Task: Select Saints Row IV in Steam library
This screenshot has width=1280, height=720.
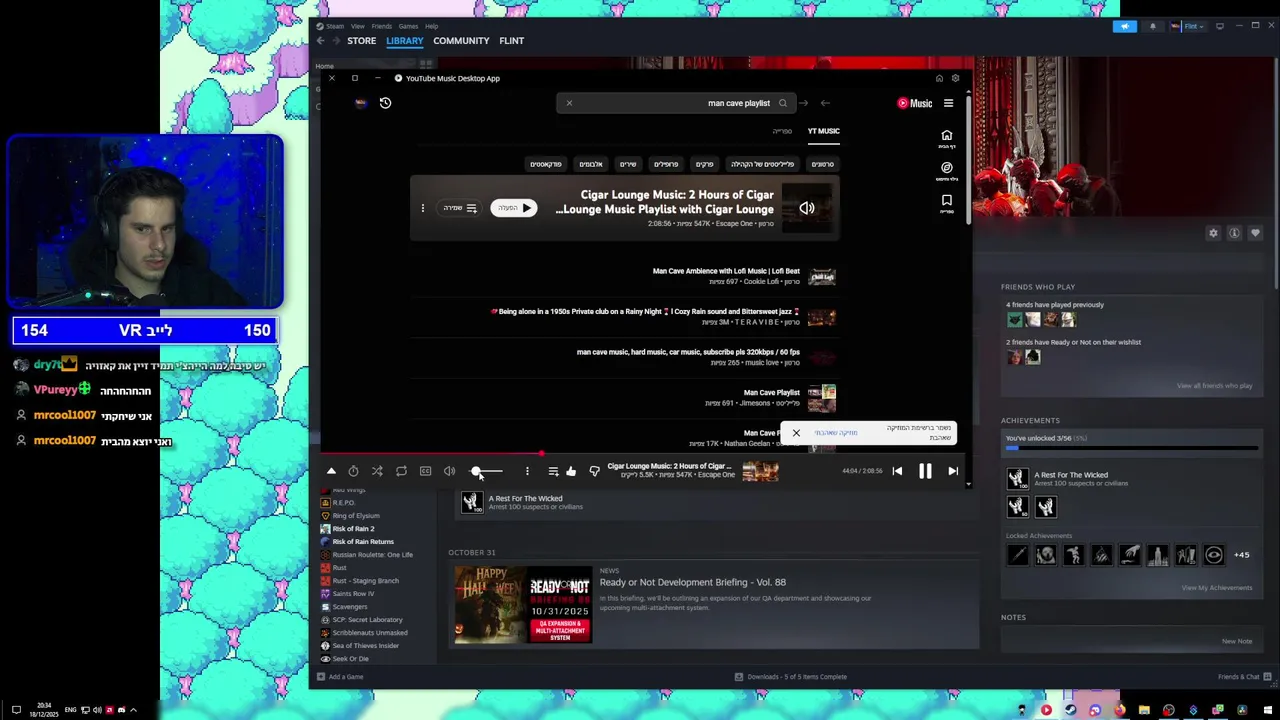Action: pyautogui.click(x=353, y=594)
